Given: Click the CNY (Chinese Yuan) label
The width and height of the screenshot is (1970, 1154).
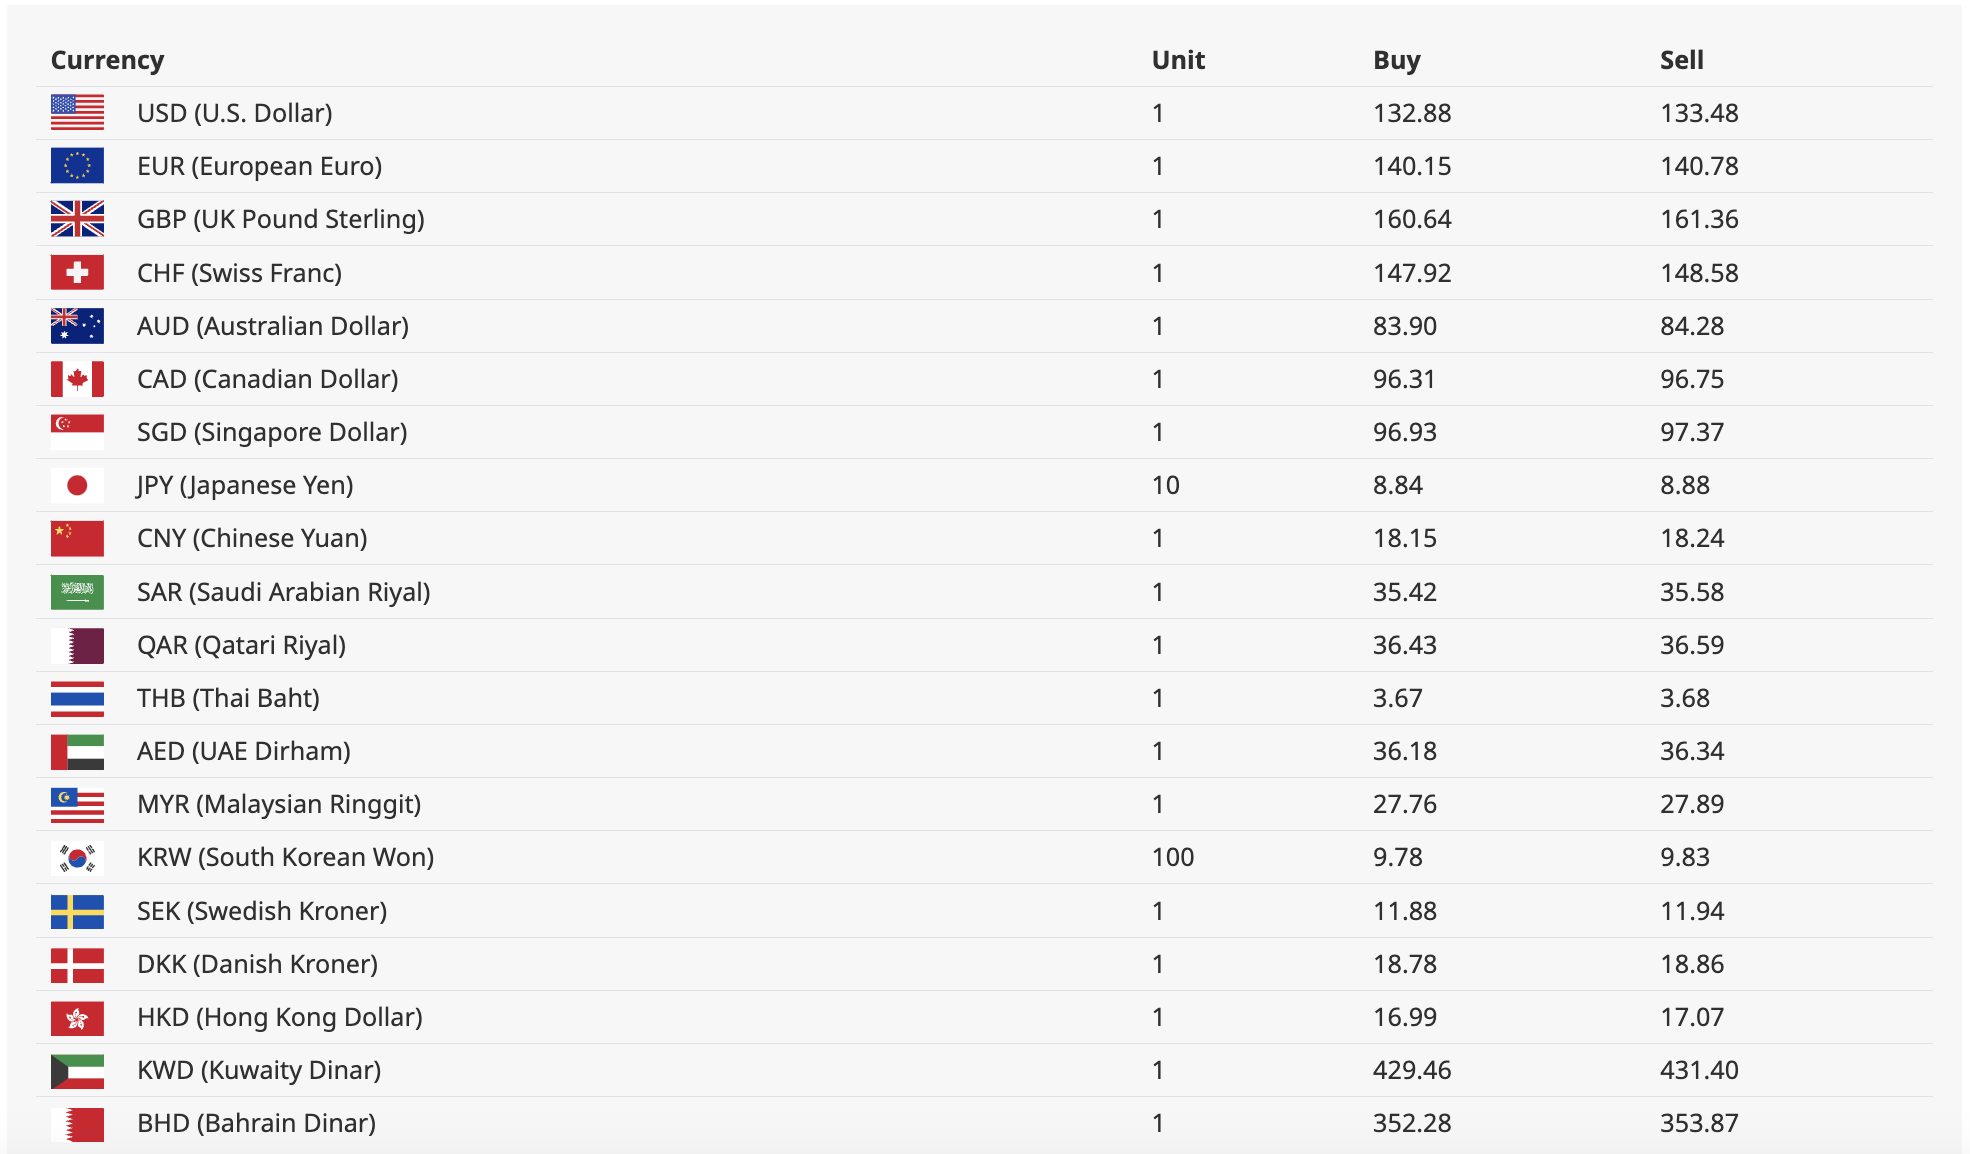Looking at the screenshot, I should pos(252,538).
